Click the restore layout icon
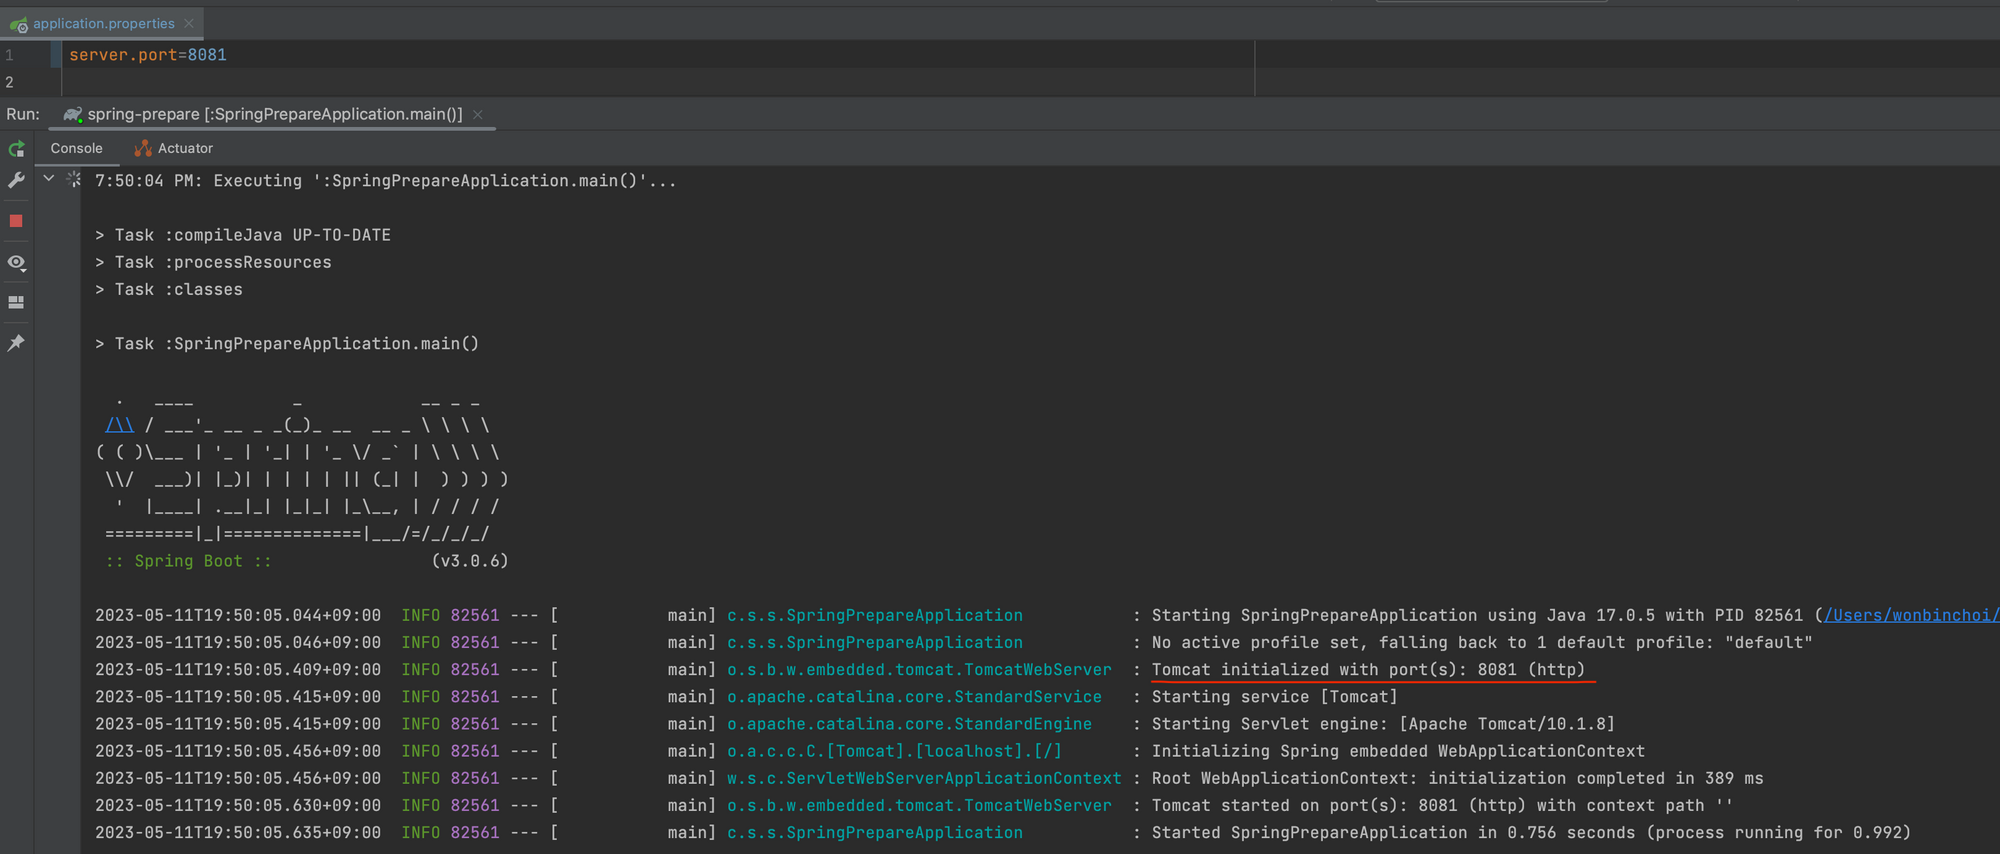The width and height of the screenshot is (2000, 854). 16,302
